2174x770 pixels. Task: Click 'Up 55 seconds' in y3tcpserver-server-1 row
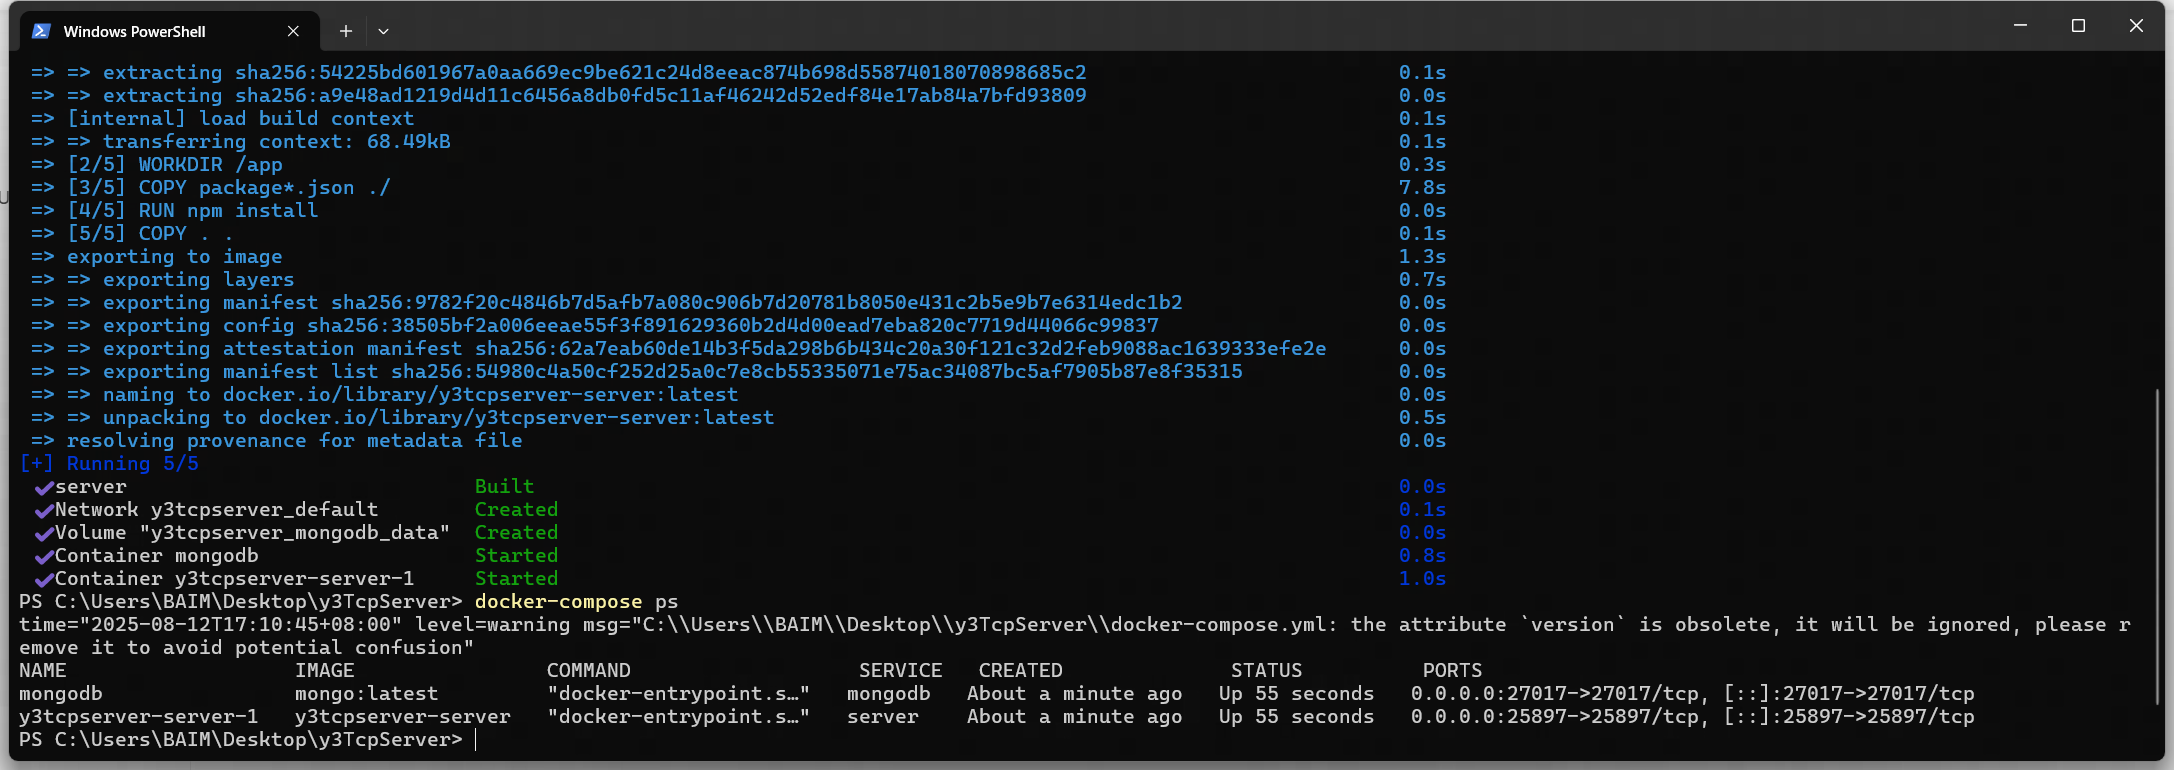[x=1296, y=717]
